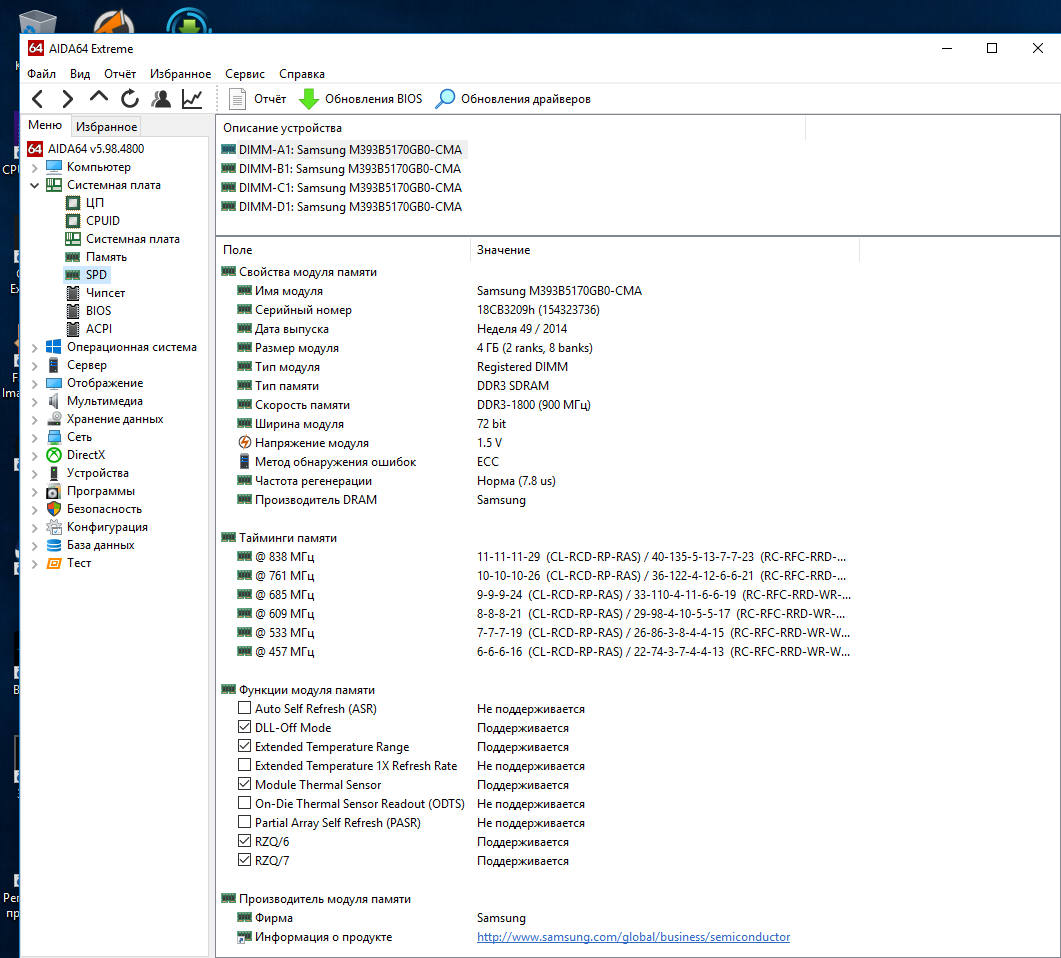Expand the Операционная система node
The height and width of the screenshot is (958, 1061).
coord(35,347)
